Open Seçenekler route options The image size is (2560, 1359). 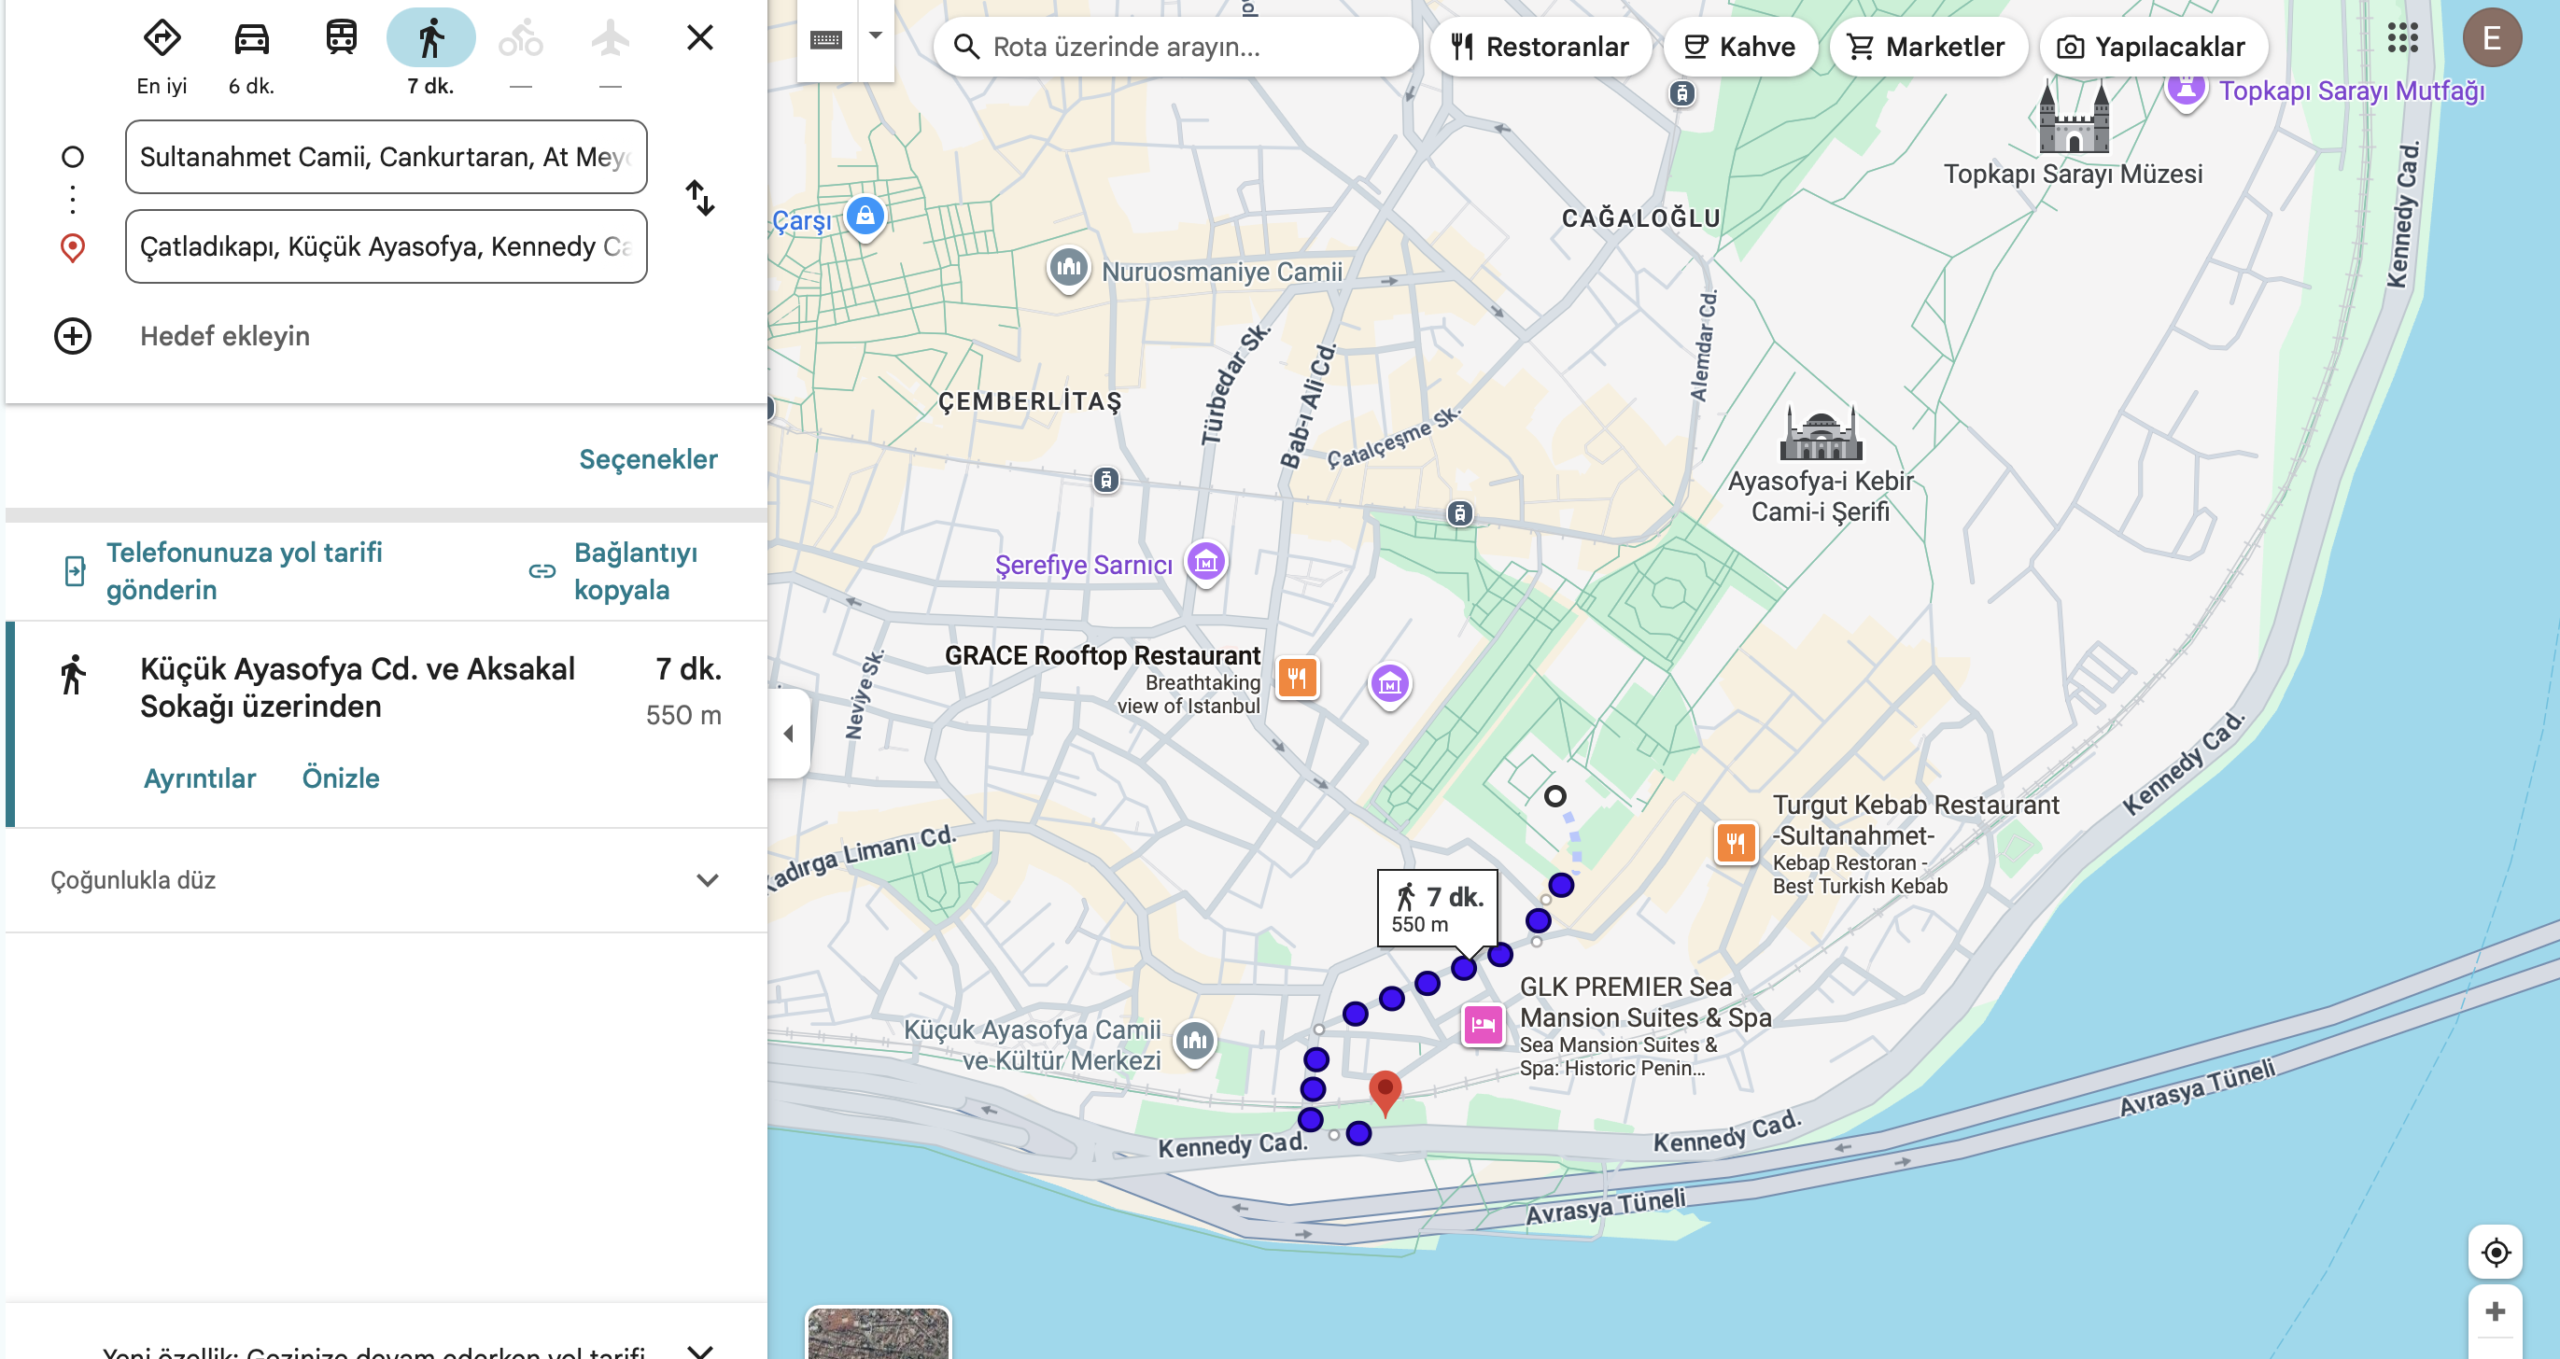(x=648, y=459)
